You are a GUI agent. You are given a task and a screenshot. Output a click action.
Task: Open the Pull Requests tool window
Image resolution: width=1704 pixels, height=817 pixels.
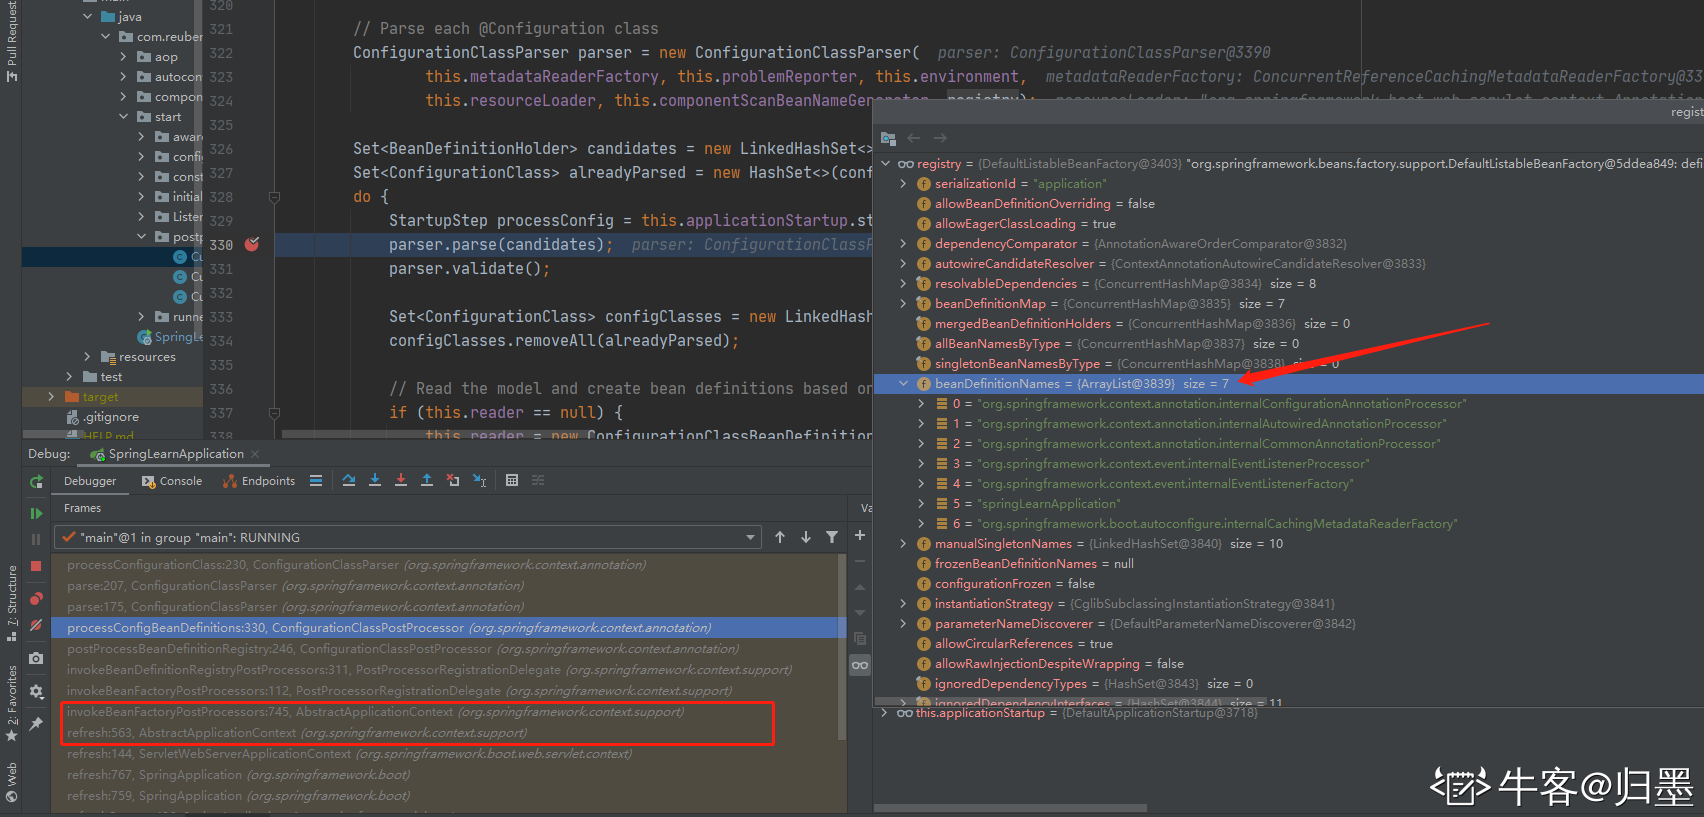point(12,42)
